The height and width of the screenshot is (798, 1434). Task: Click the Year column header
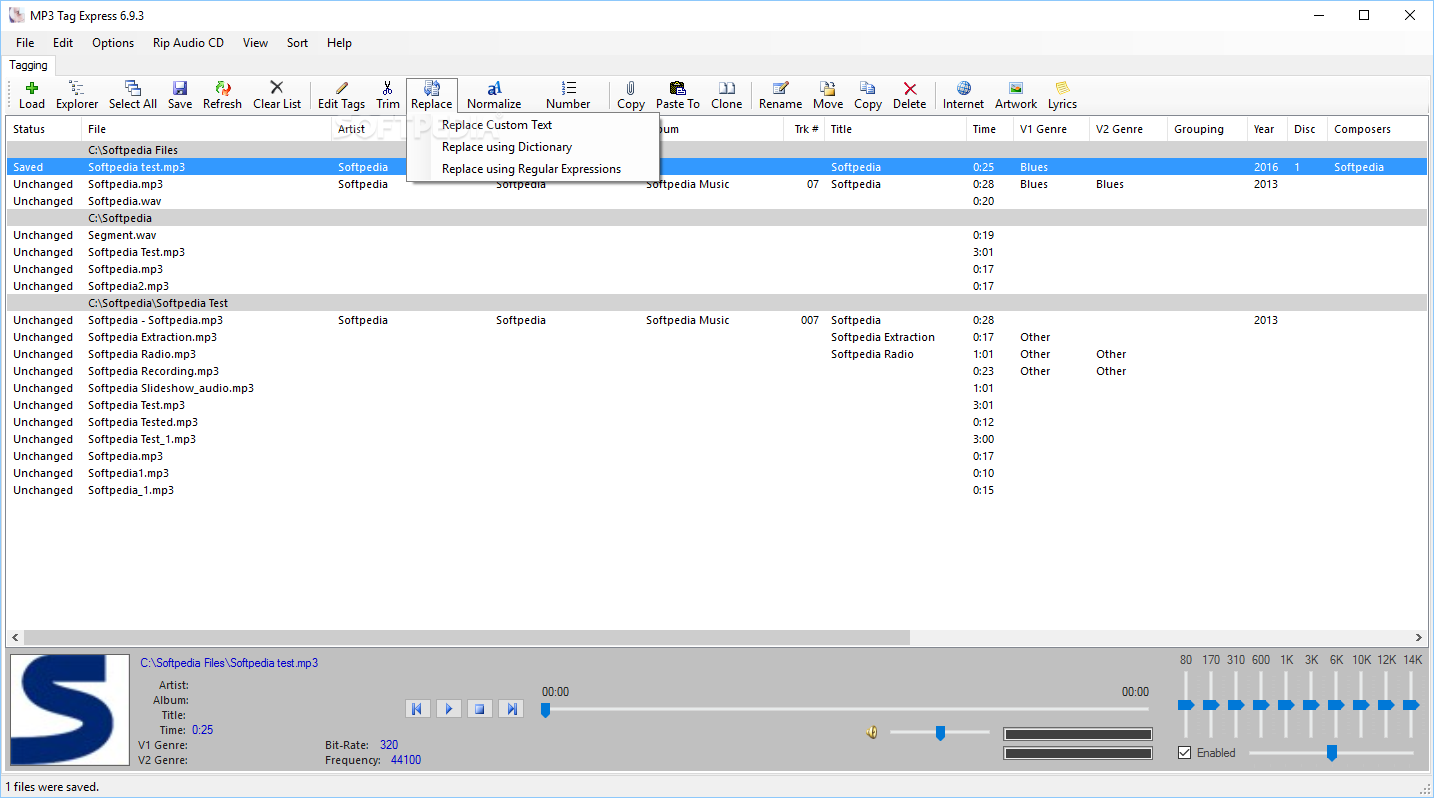[x=1267, y=129]
